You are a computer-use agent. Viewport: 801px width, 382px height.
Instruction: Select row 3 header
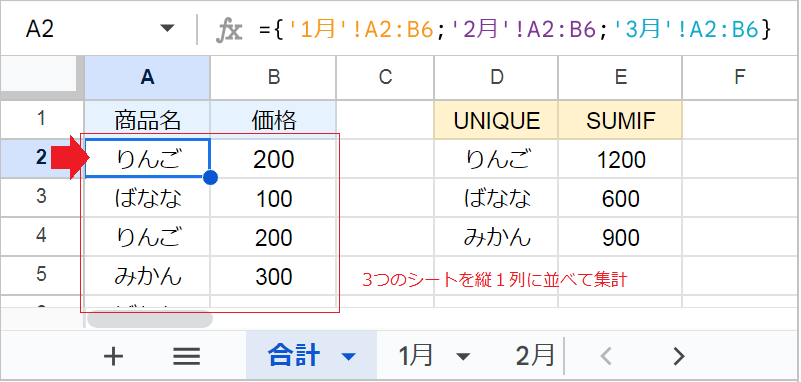pyautogui.click(x=41, y=197)
